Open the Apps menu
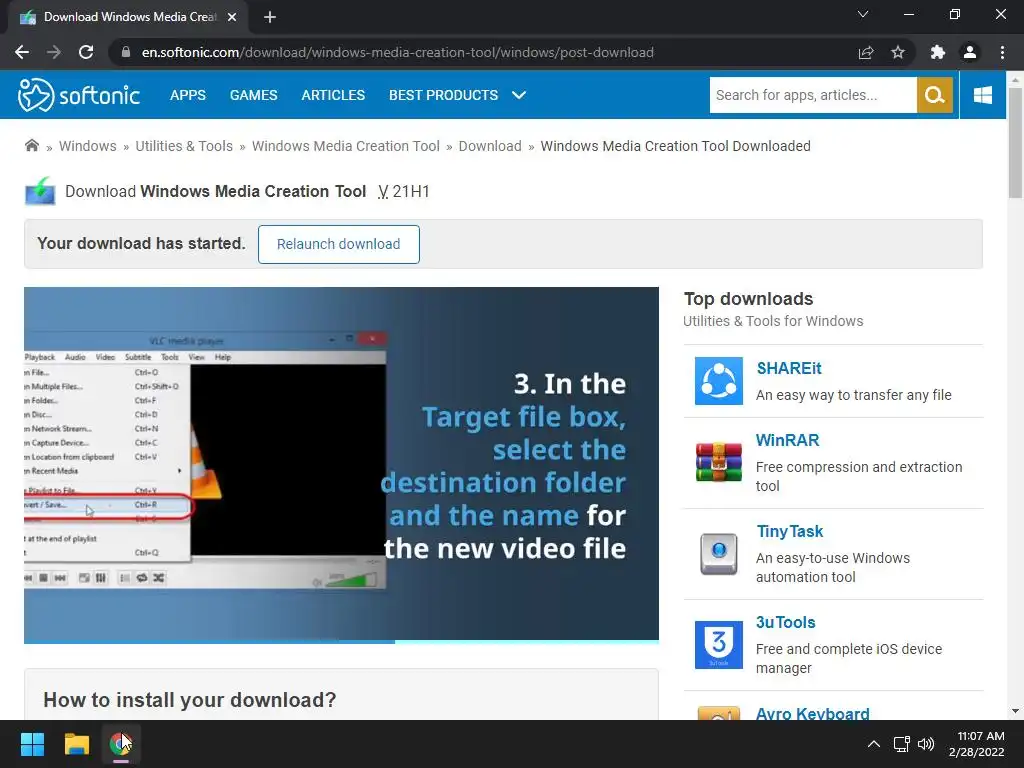 tap(187, 95)
